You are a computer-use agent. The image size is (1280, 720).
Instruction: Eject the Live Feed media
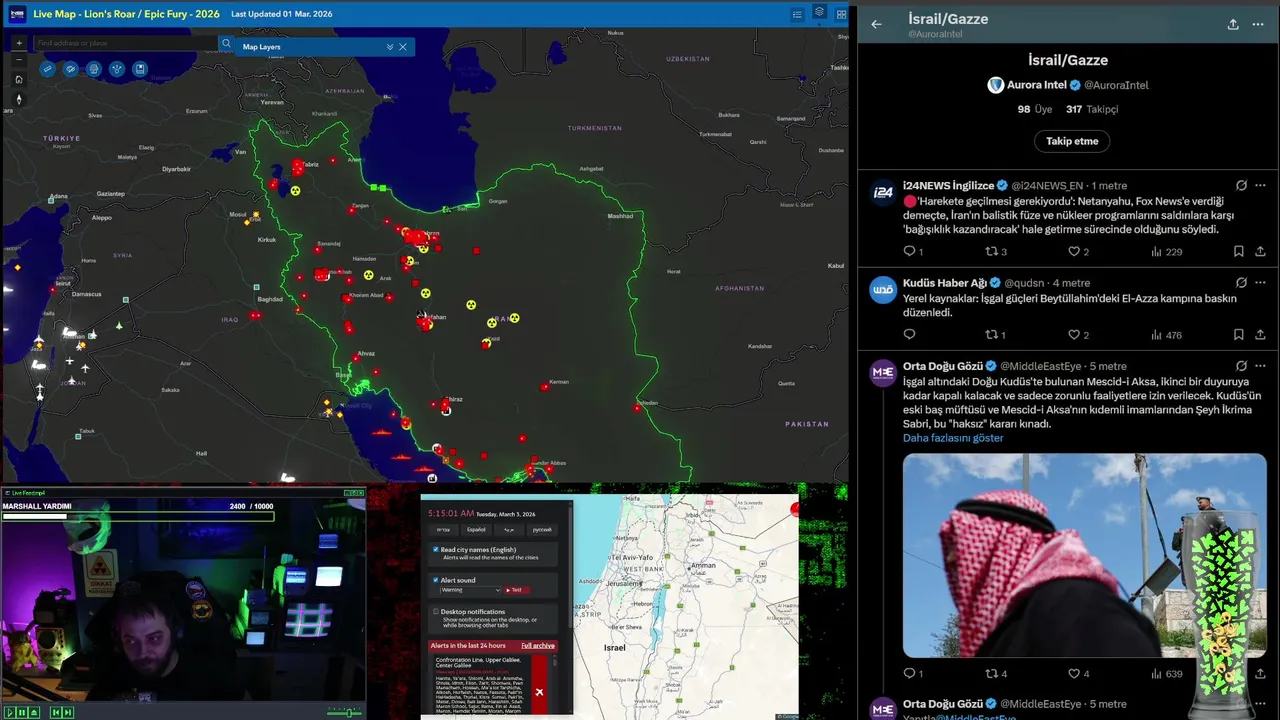34,712
